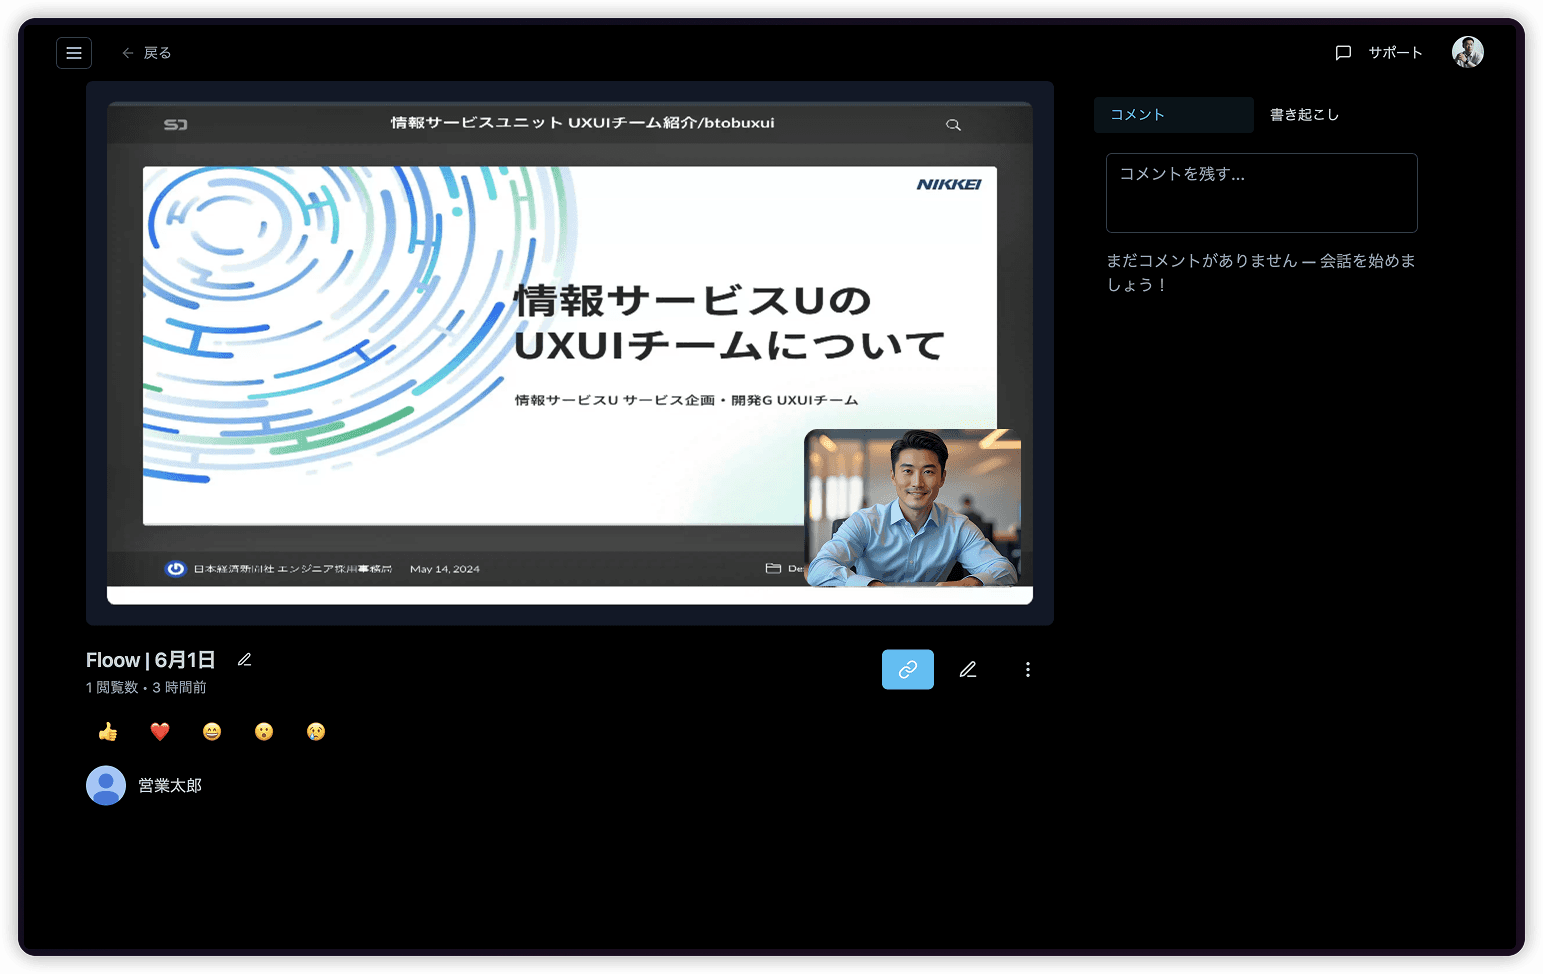
Task: React with the surprised face emoji
Action: click(264, 731)
